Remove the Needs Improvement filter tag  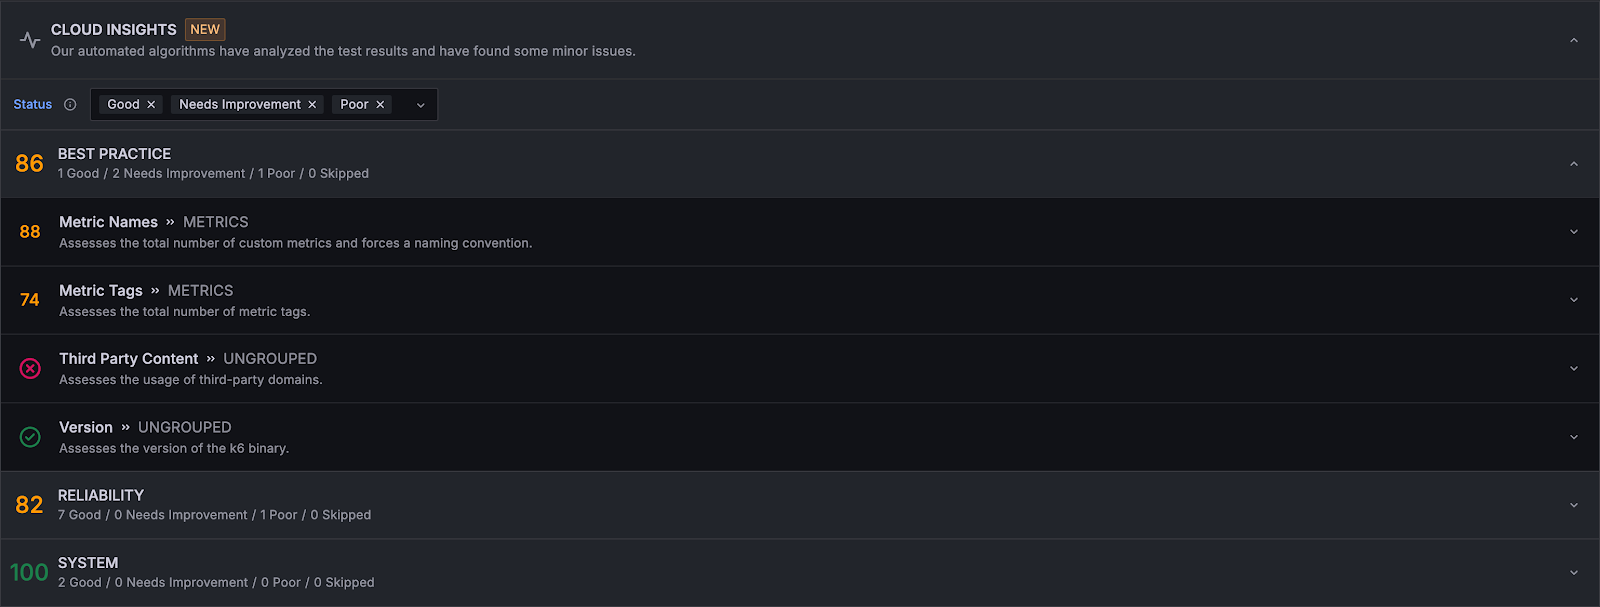pos(312,104)
